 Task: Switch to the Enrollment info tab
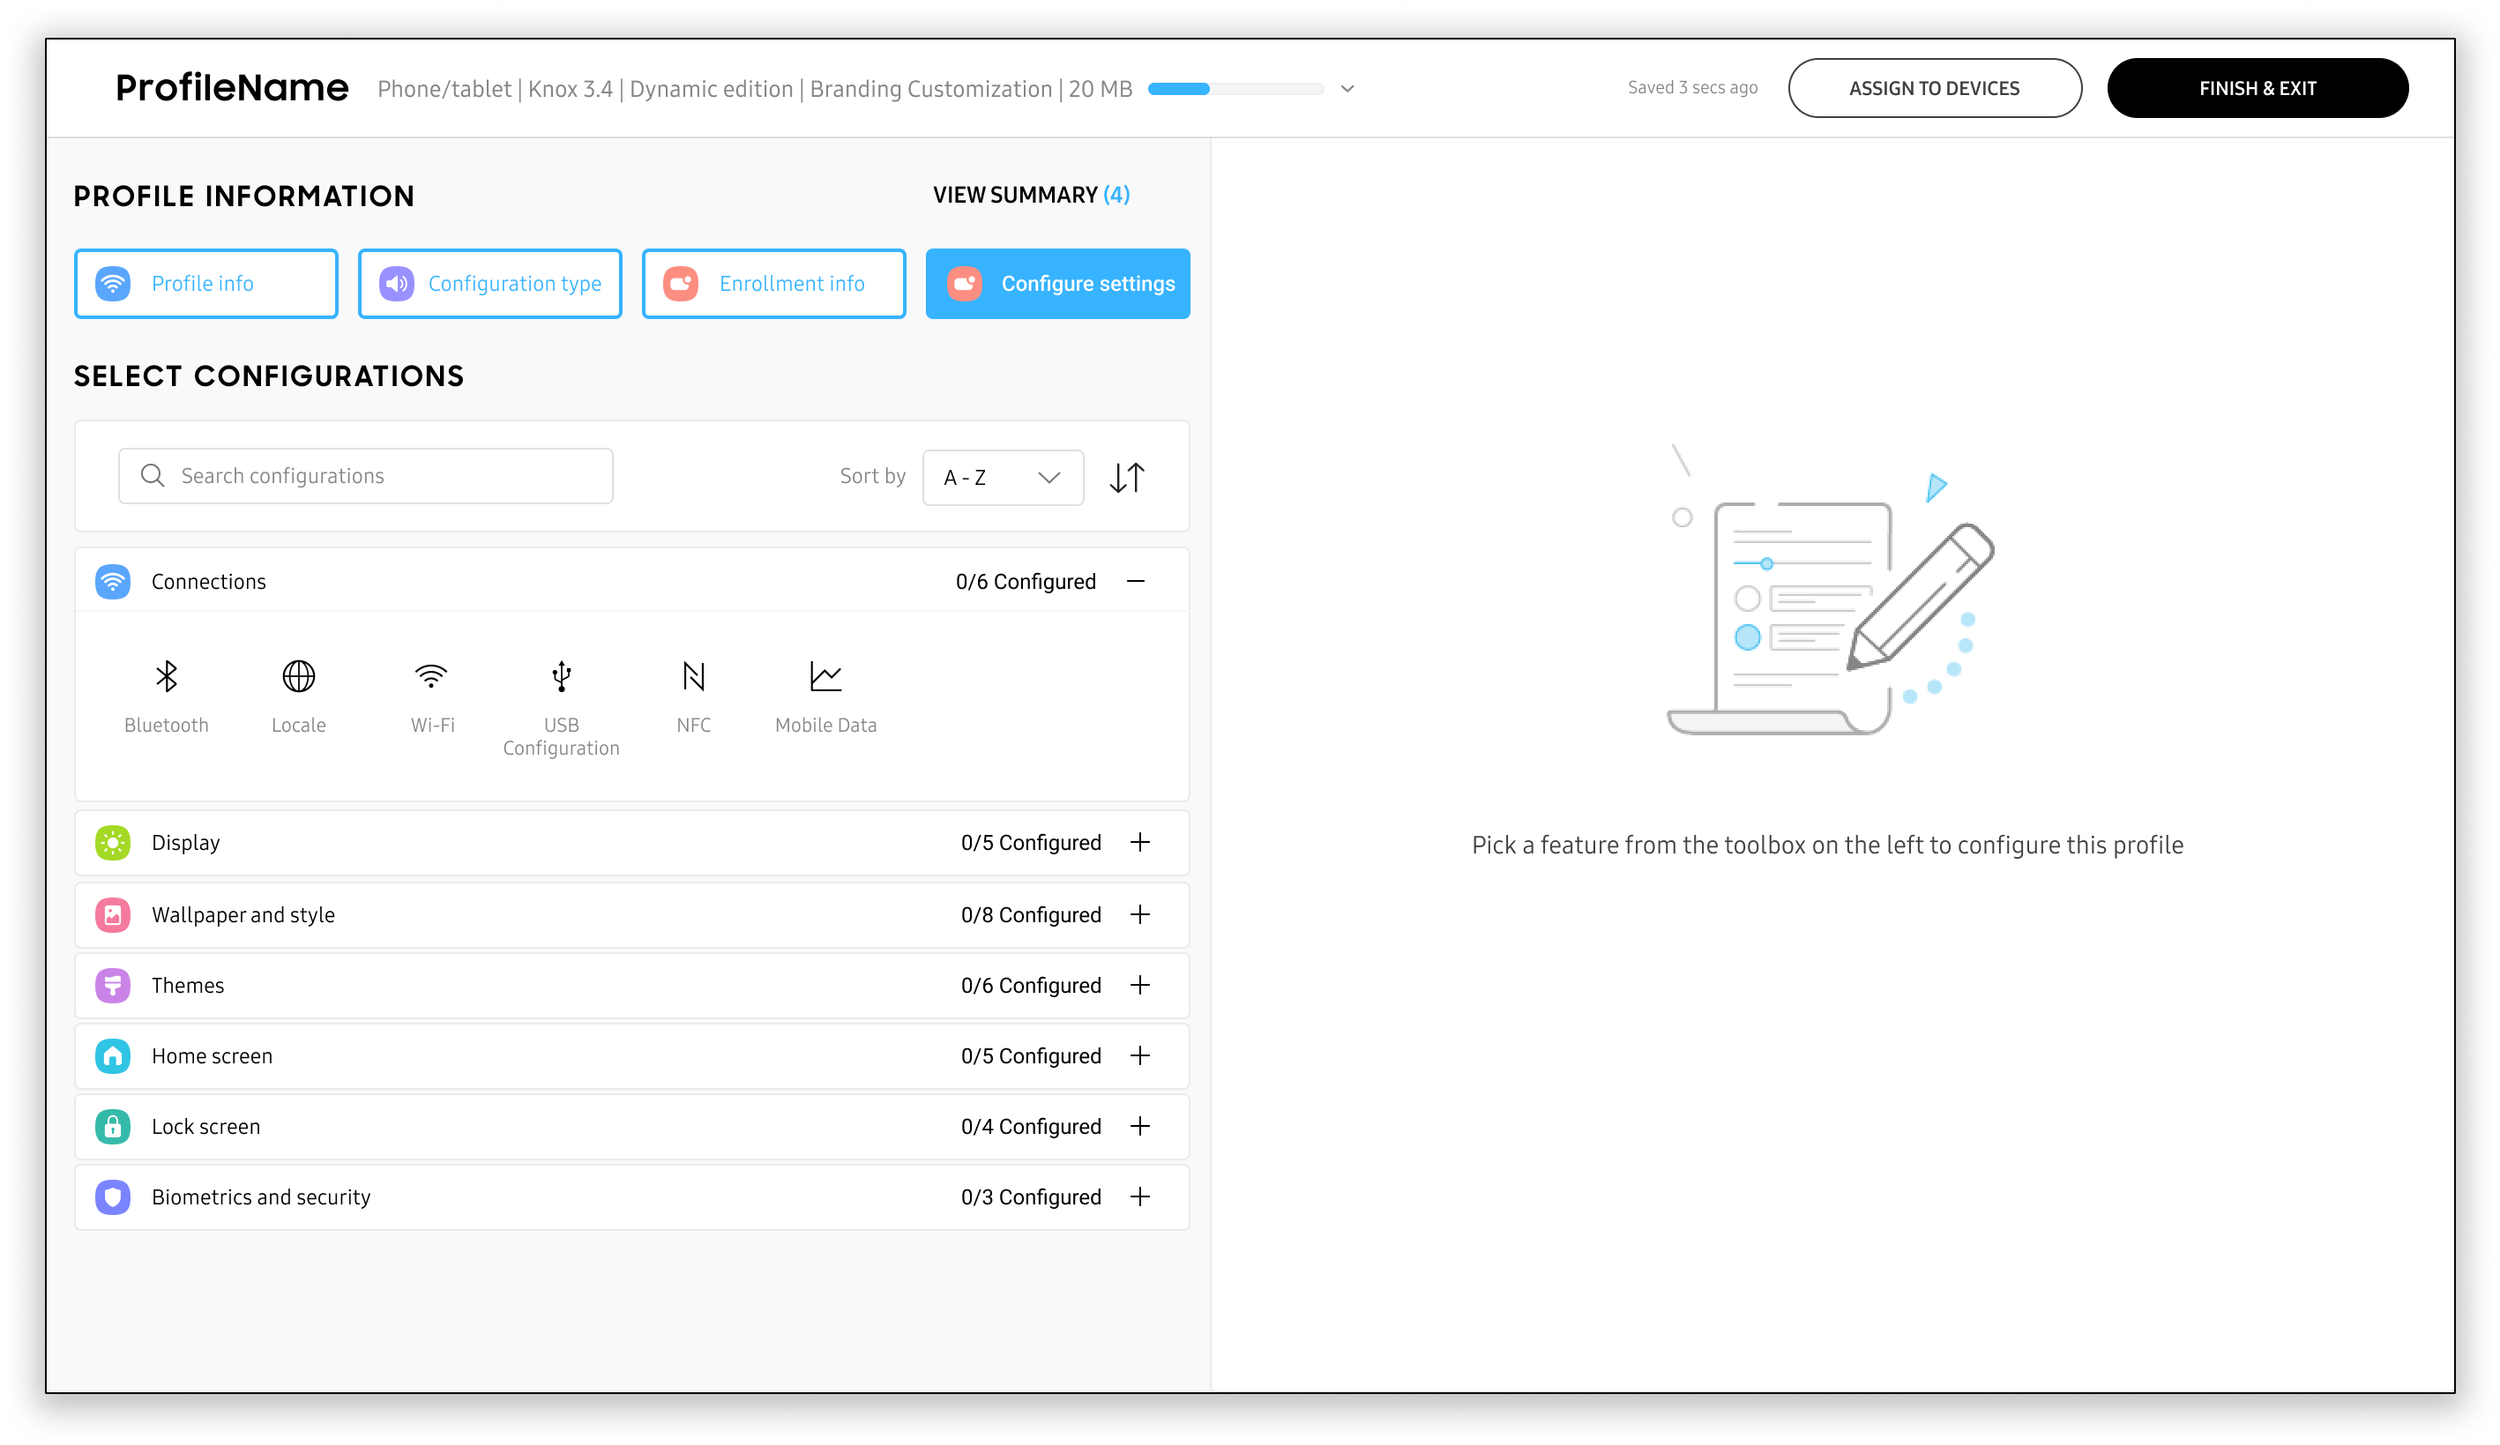773,284
